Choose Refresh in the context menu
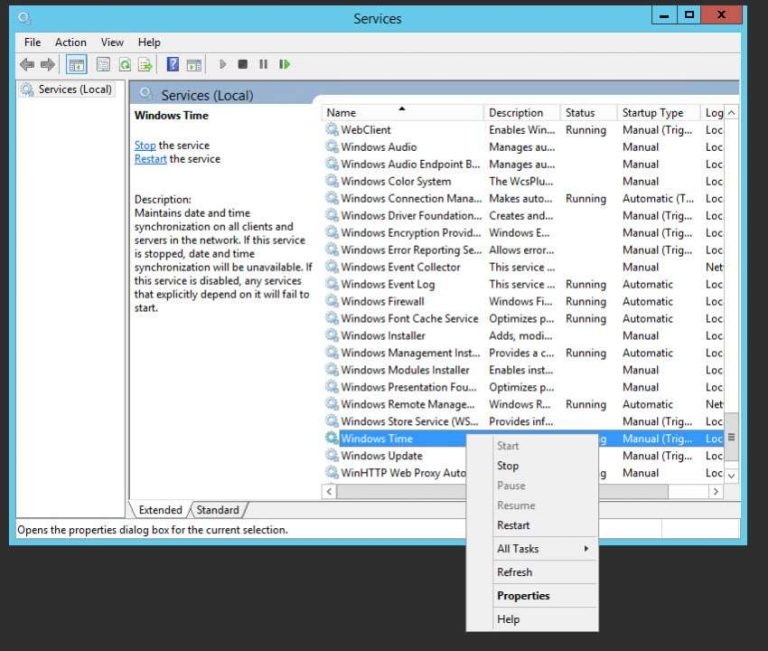Viewport: 768px width, 651px height. (532, 572)
